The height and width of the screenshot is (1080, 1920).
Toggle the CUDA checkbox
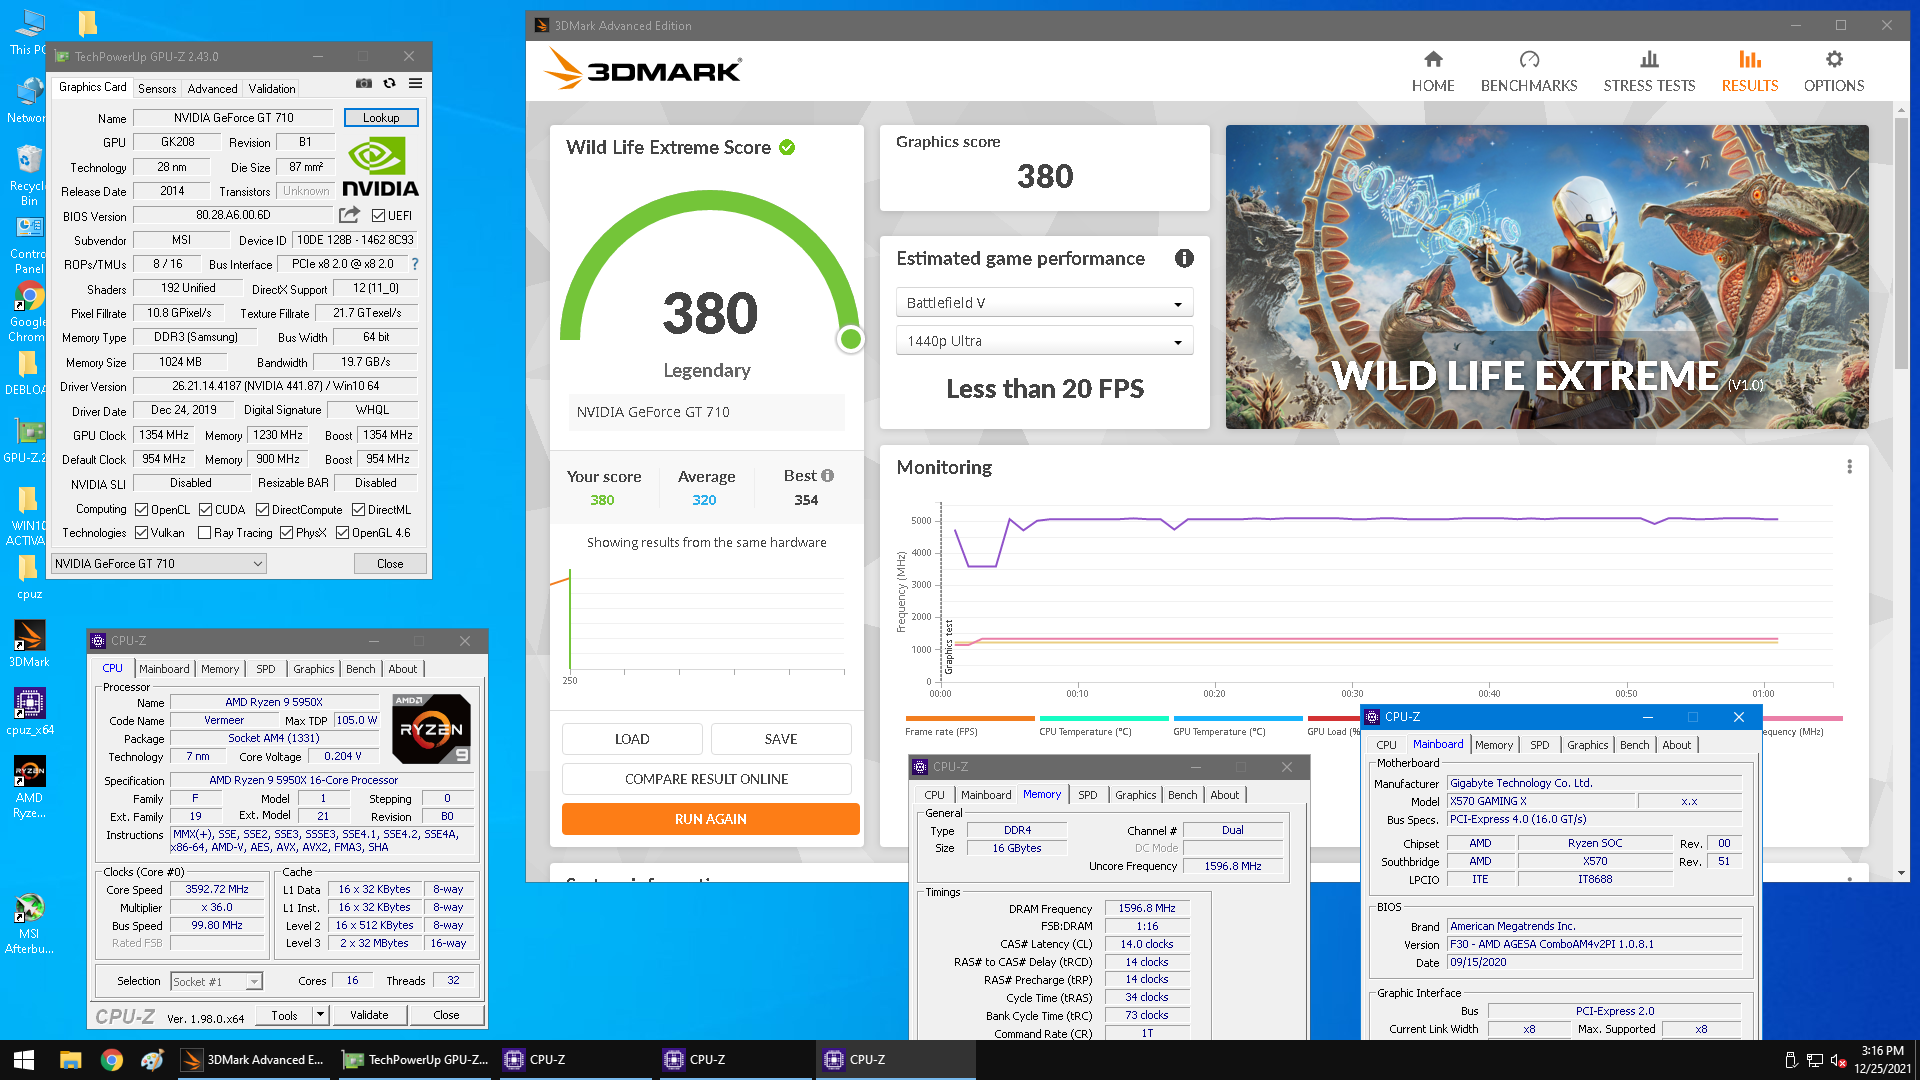pyautogui.click(x=205, y=509)
